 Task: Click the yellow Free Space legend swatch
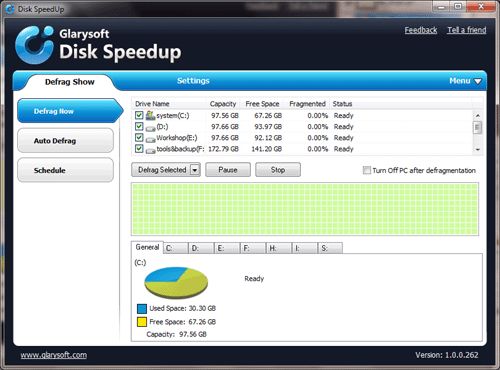coord(142,322)
